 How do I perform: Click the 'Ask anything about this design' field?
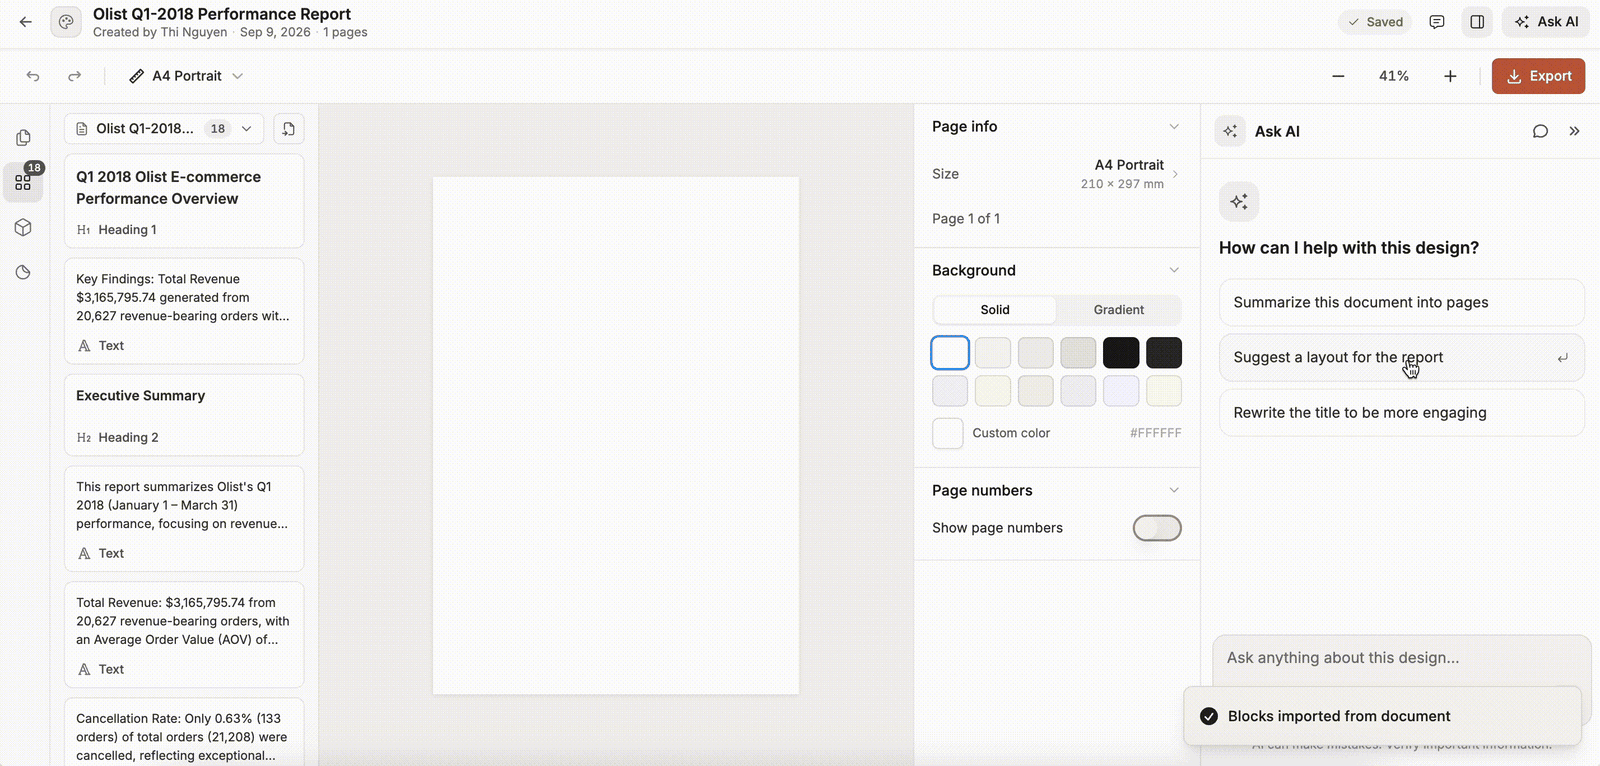tap(1400, 659)
